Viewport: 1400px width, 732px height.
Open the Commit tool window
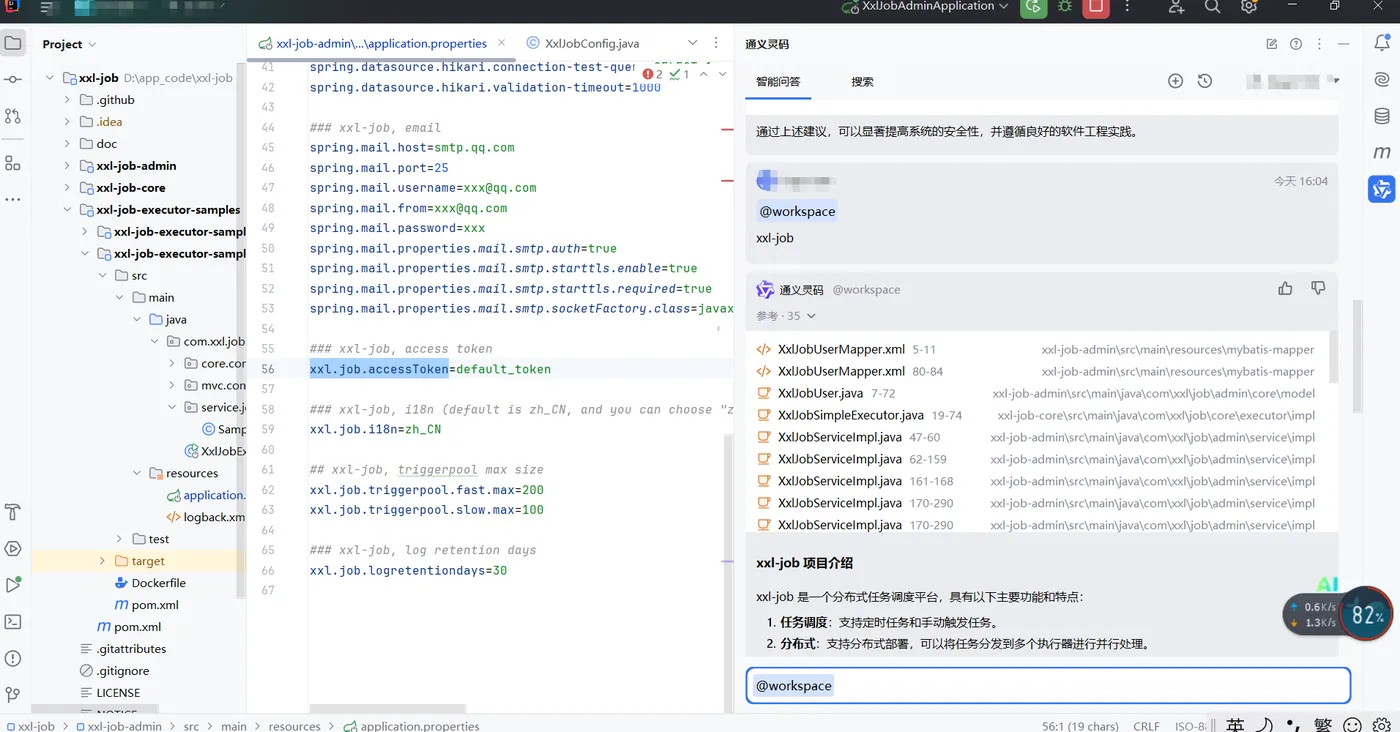(13, 79)
